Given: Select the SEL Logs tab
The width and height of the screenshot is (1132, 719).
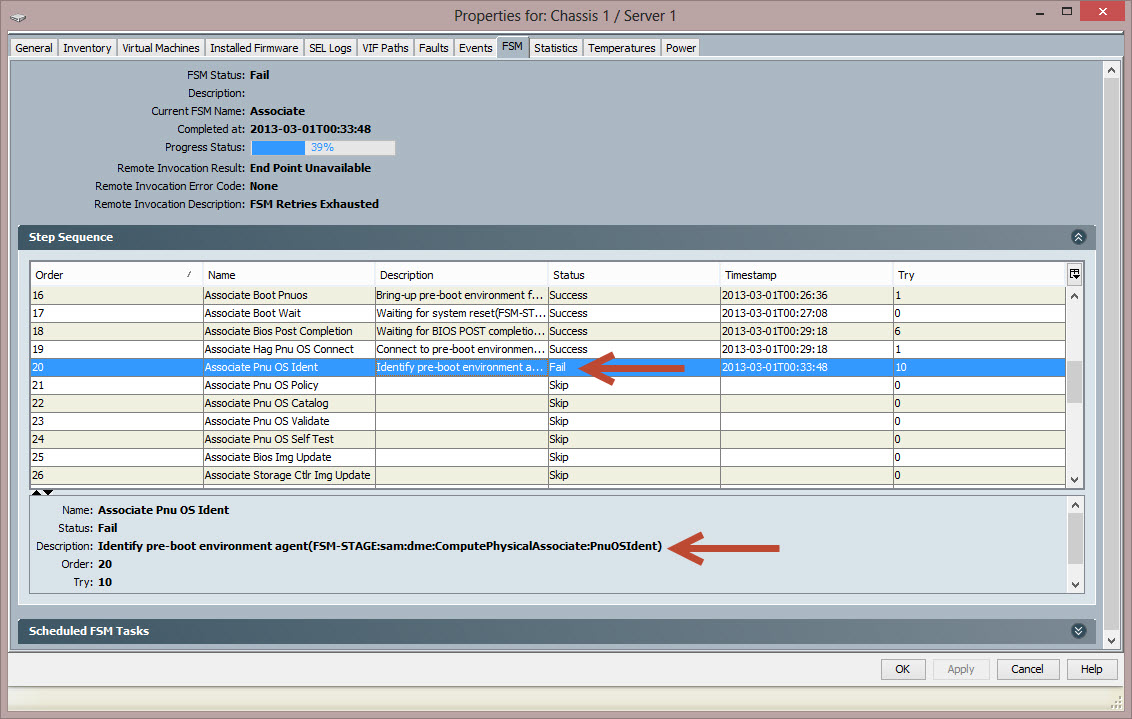Looking at the screenshot, I should [330, 46].
